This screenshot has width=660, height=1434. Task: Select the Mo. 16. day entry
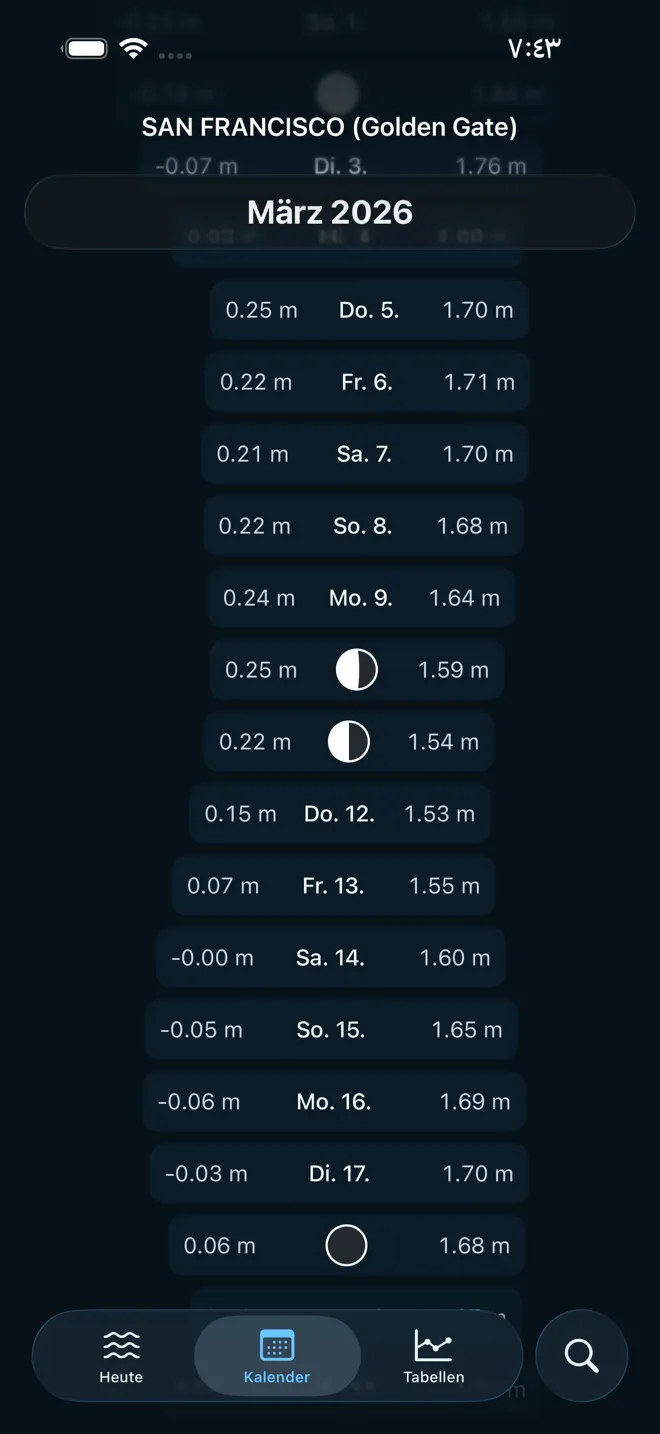click(334, 1102)
